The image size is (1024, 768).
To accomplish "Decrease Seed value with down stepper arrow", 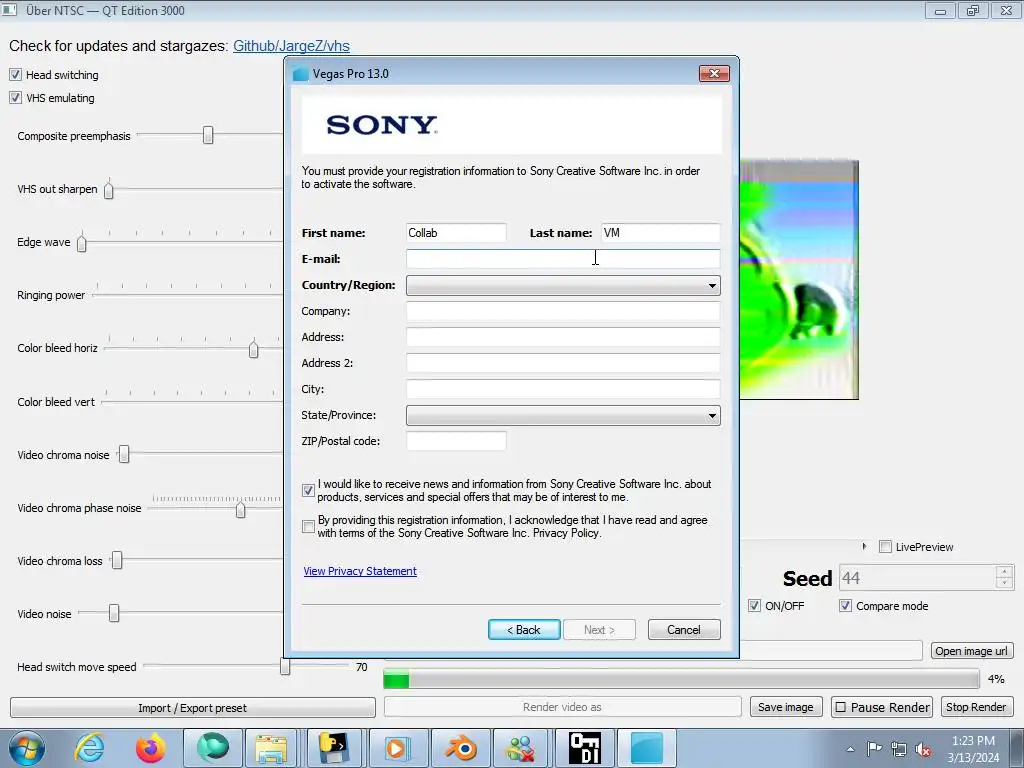I will [x=1004, y=584].
